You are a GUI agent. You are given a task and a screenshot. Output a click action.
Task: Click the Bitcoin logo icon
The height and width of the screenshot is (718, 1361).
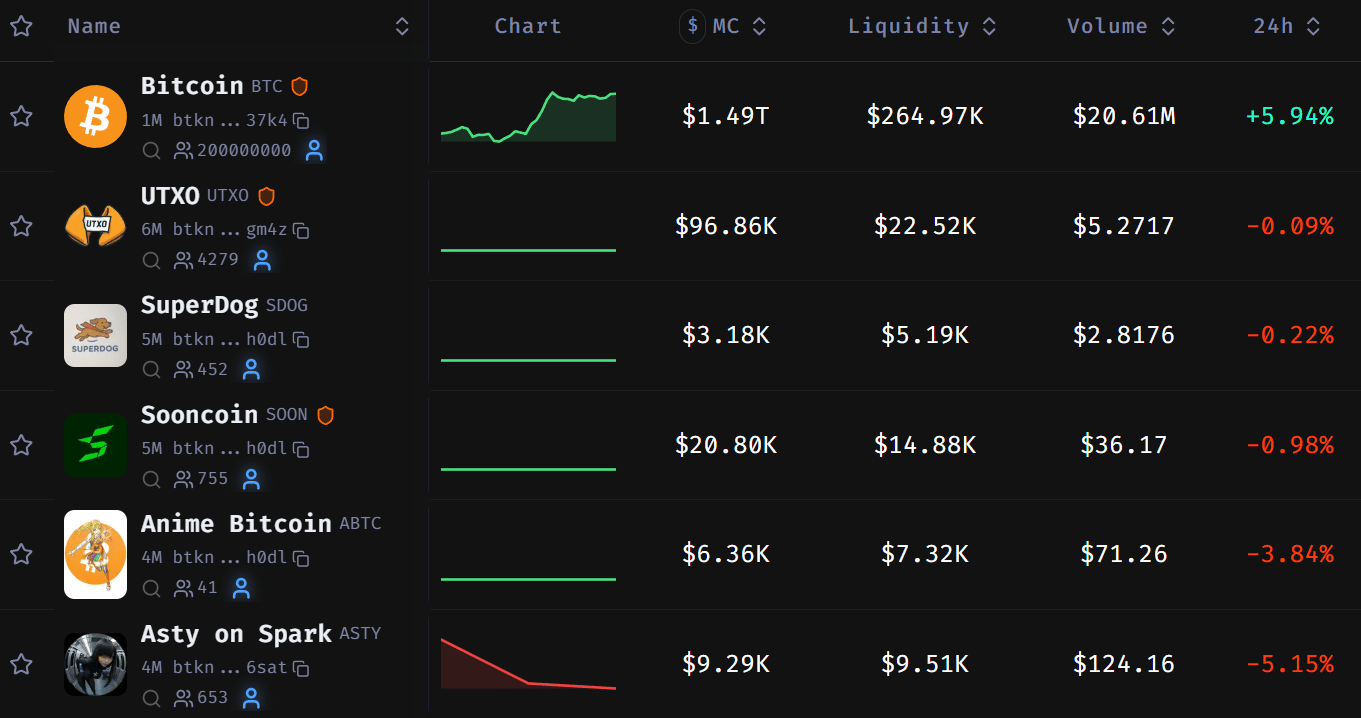tap(95, 116)
